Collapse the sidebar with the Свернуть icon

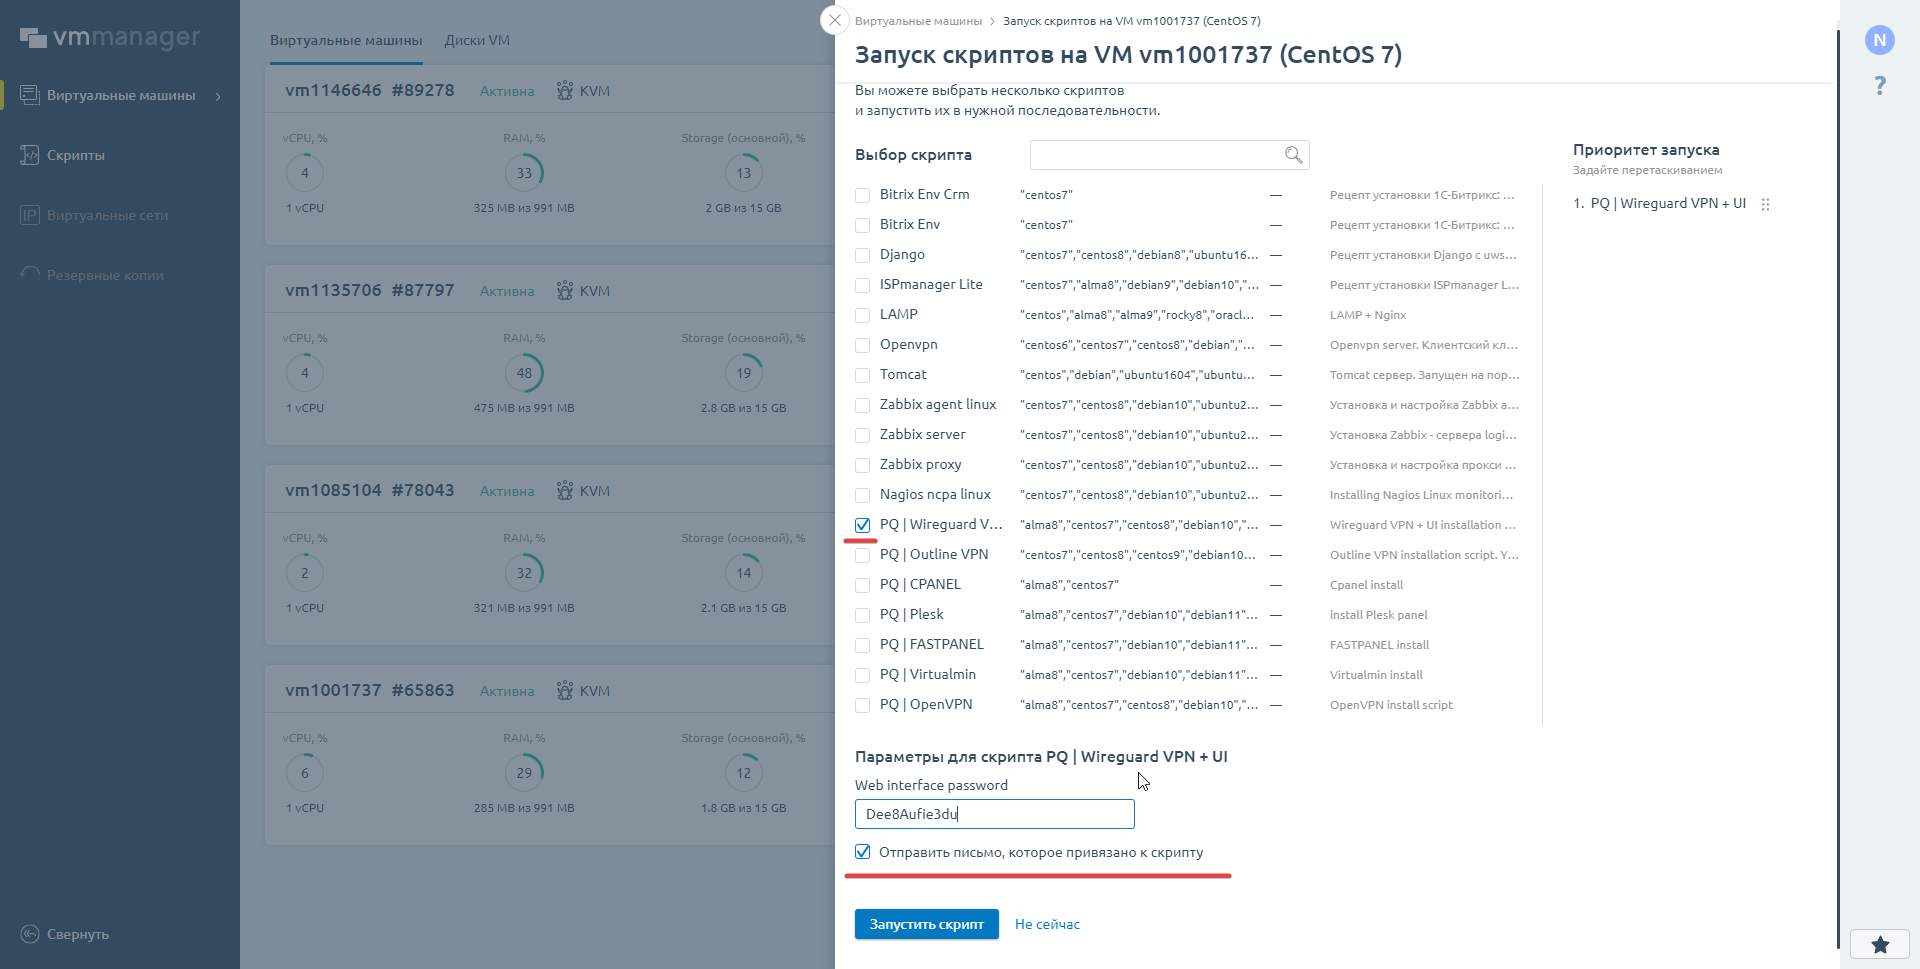click(30, 934)
